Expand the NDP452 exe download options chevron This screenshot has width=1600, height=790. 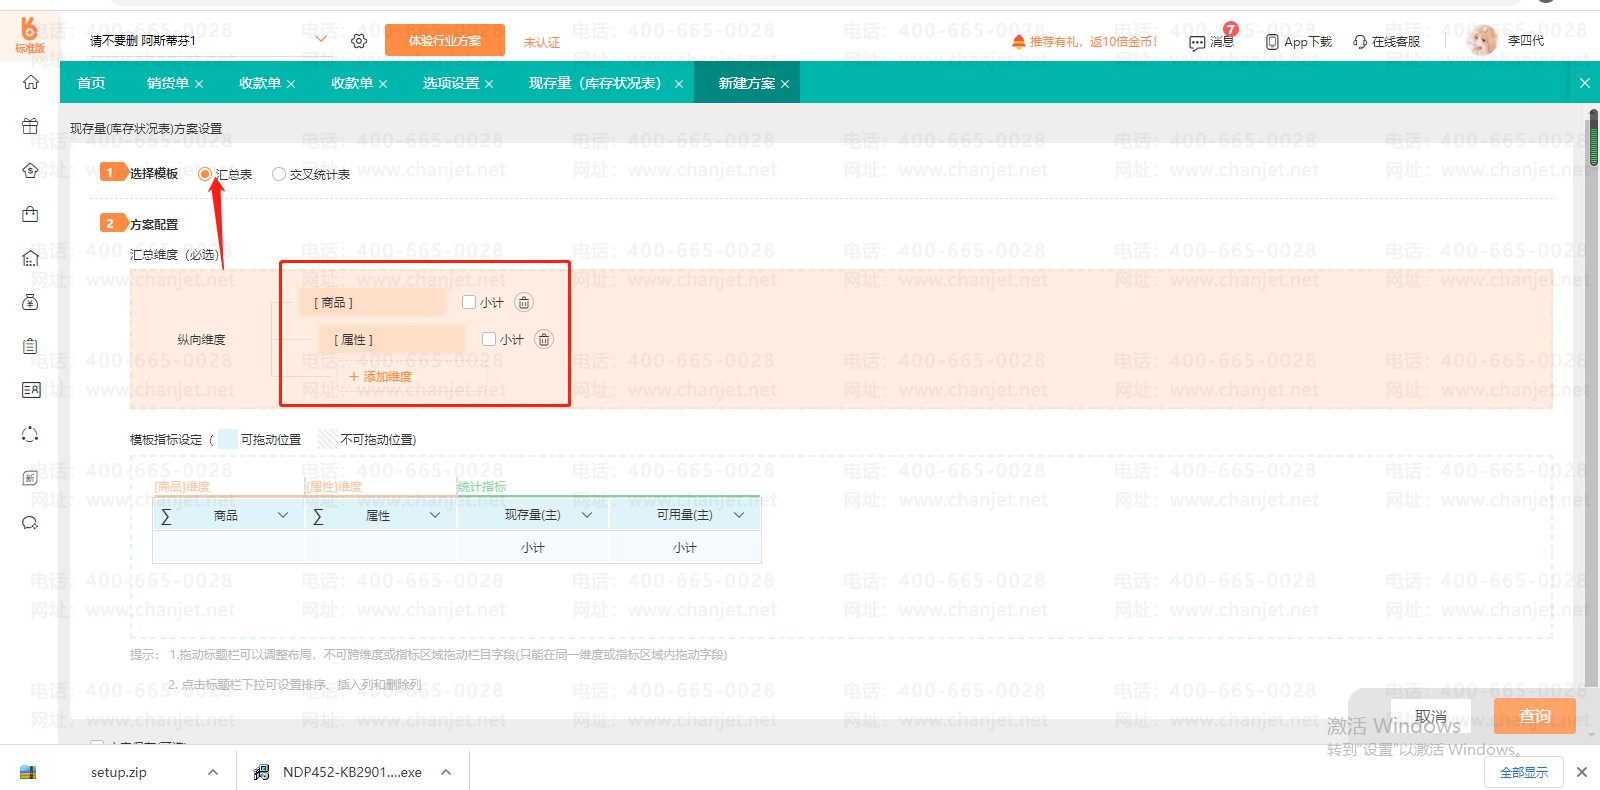pyautogui.click(x=446, y=772)
